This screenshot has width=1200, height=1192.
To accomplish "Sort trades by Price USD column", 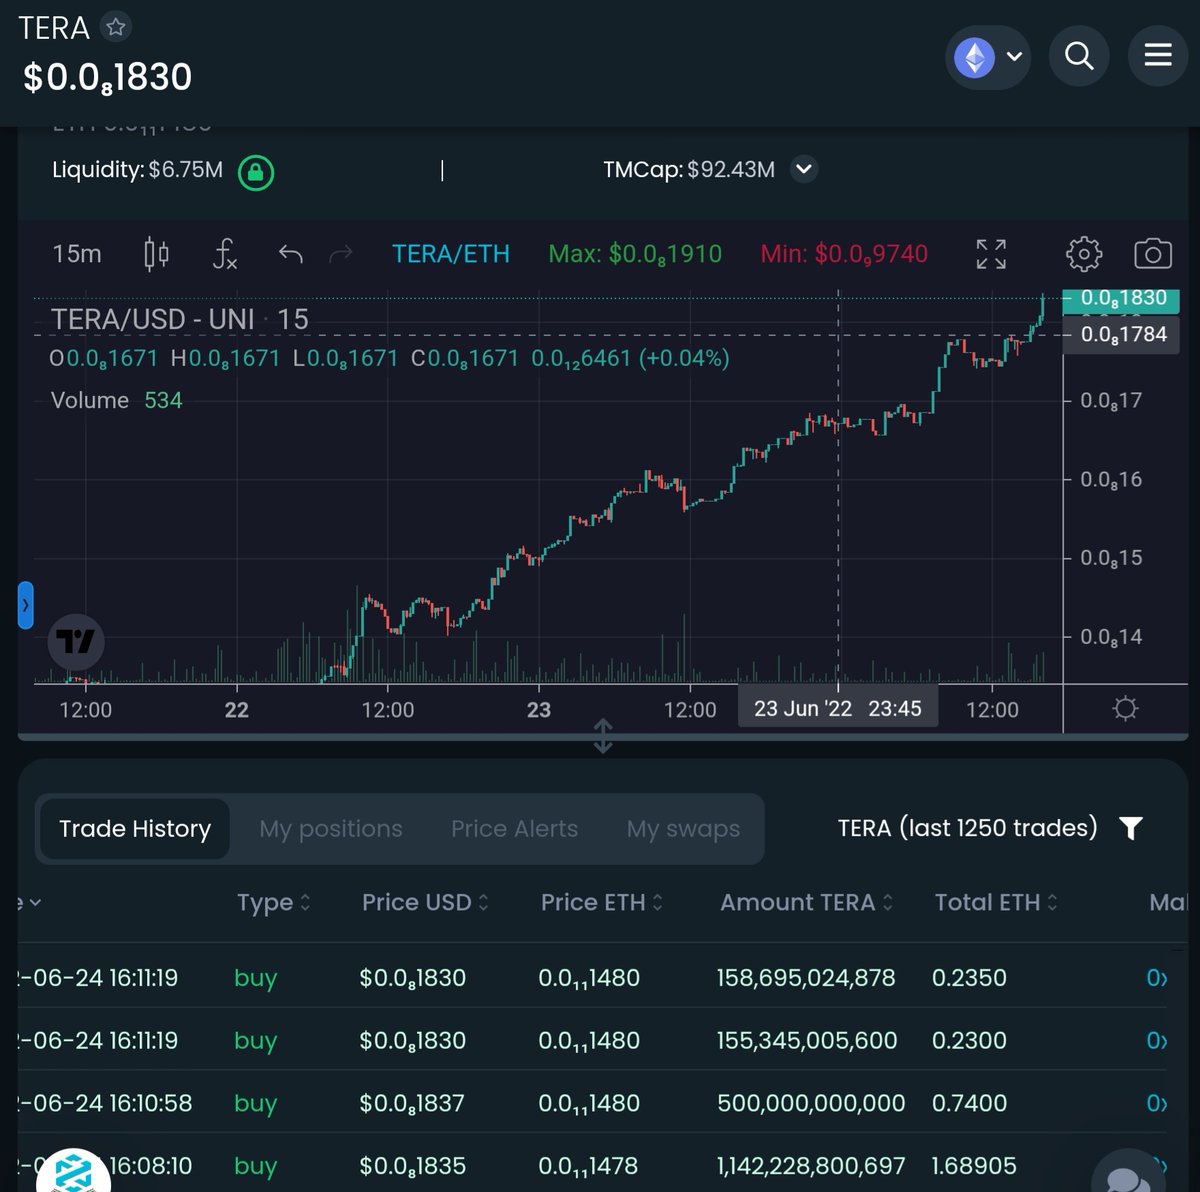I will click(x=425, y=903).
